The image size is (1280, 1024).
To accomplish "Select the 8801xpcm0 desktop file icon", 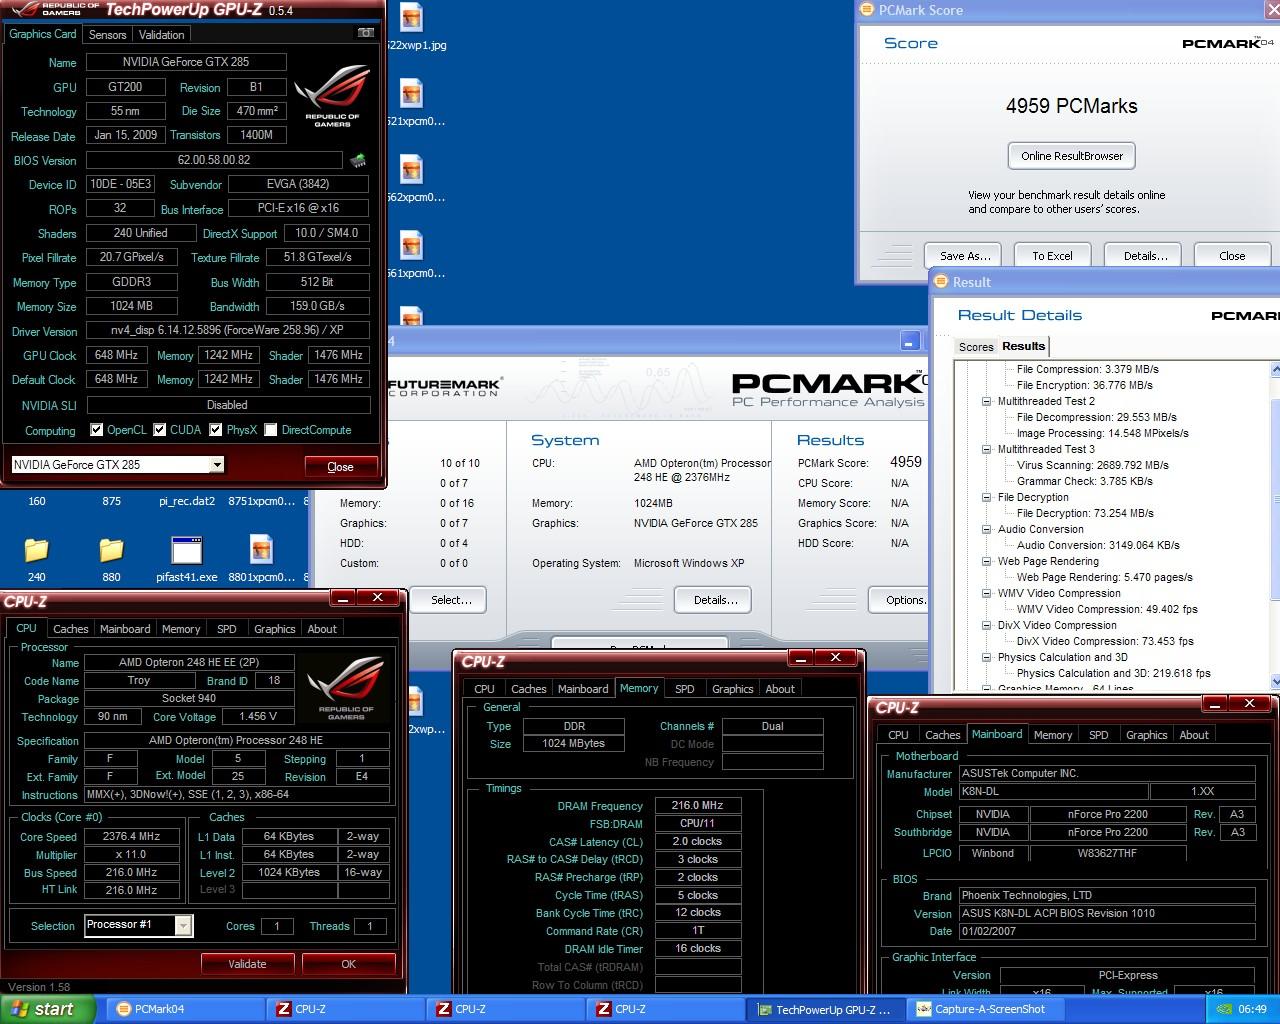I will (x=262, y=549).
